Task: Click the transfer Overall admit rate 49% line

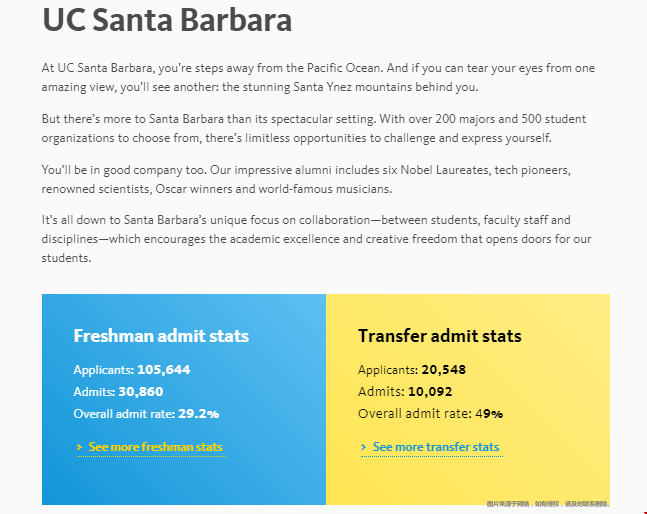Action: tap(430, 413)
